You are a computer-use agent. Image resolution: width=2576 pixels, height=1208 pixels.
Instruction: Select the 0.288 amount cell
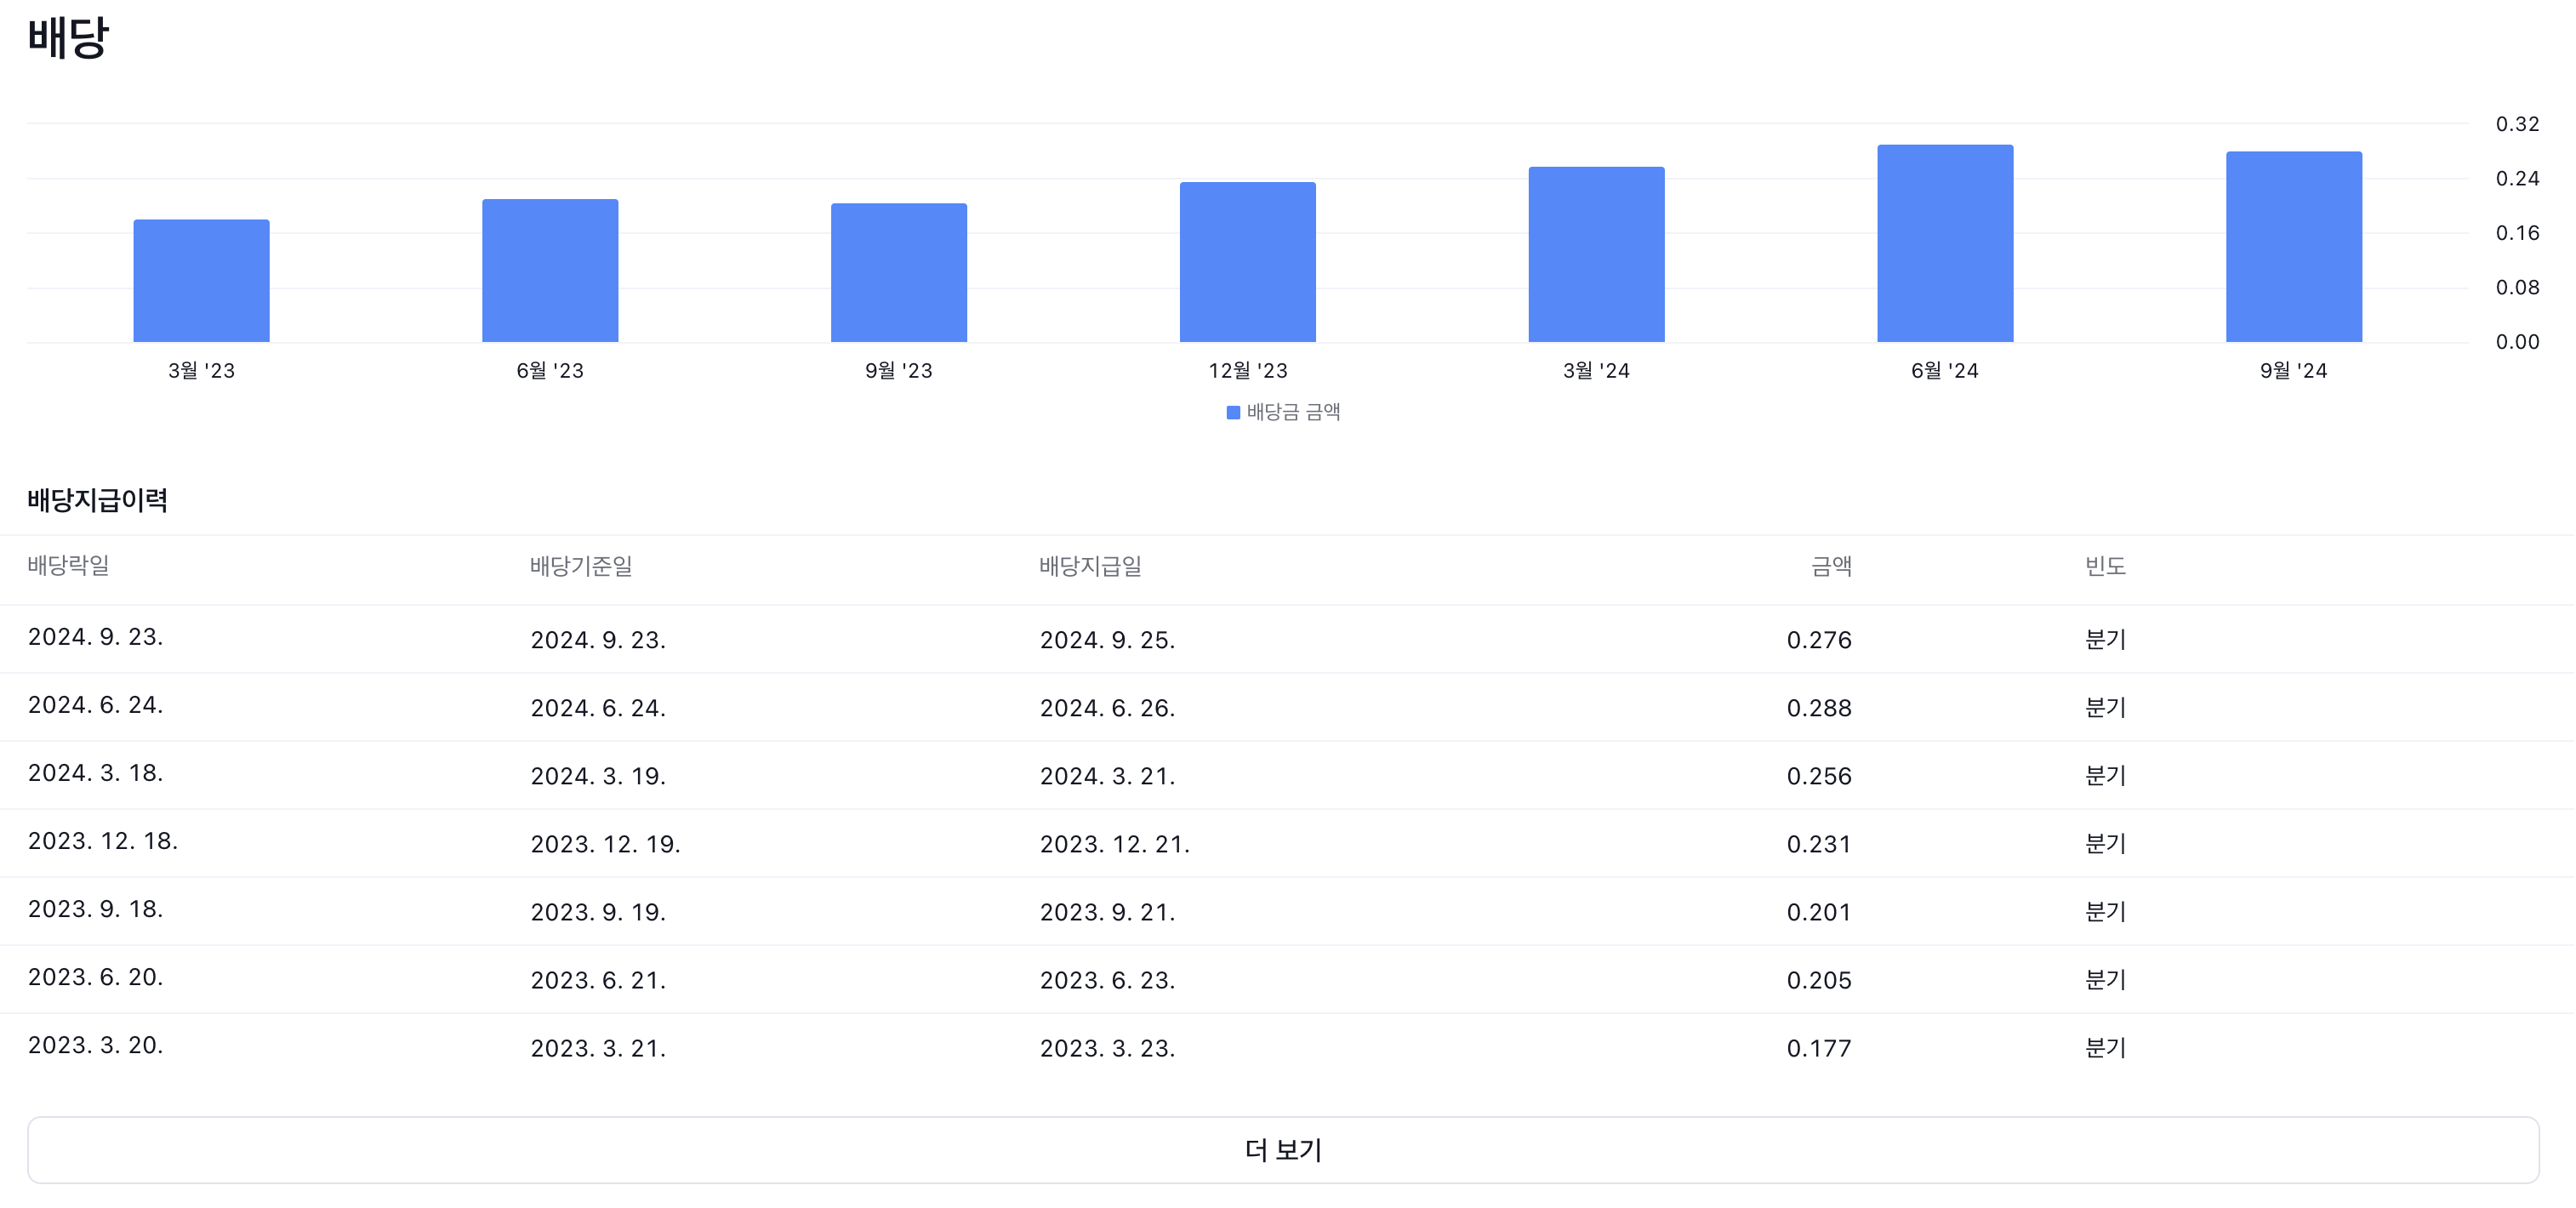[1818, 708]
